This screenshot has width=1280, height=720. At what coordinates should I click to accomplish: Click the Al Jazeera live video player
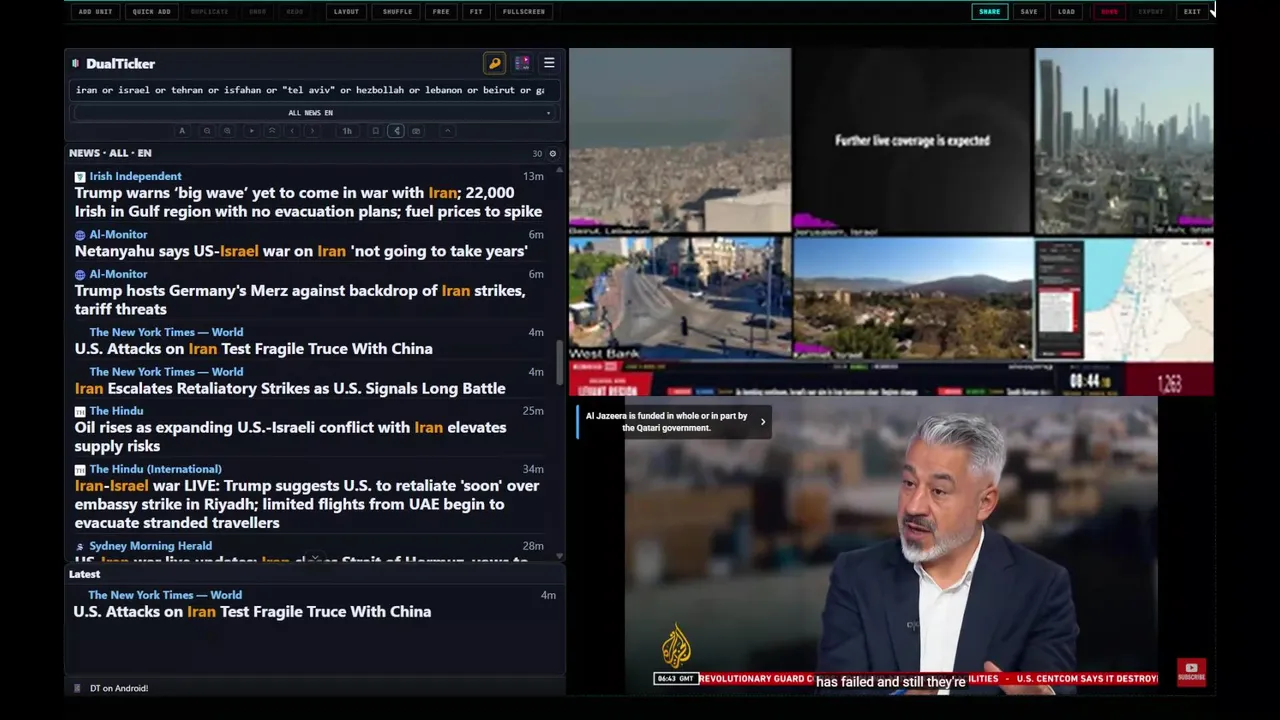891,545
